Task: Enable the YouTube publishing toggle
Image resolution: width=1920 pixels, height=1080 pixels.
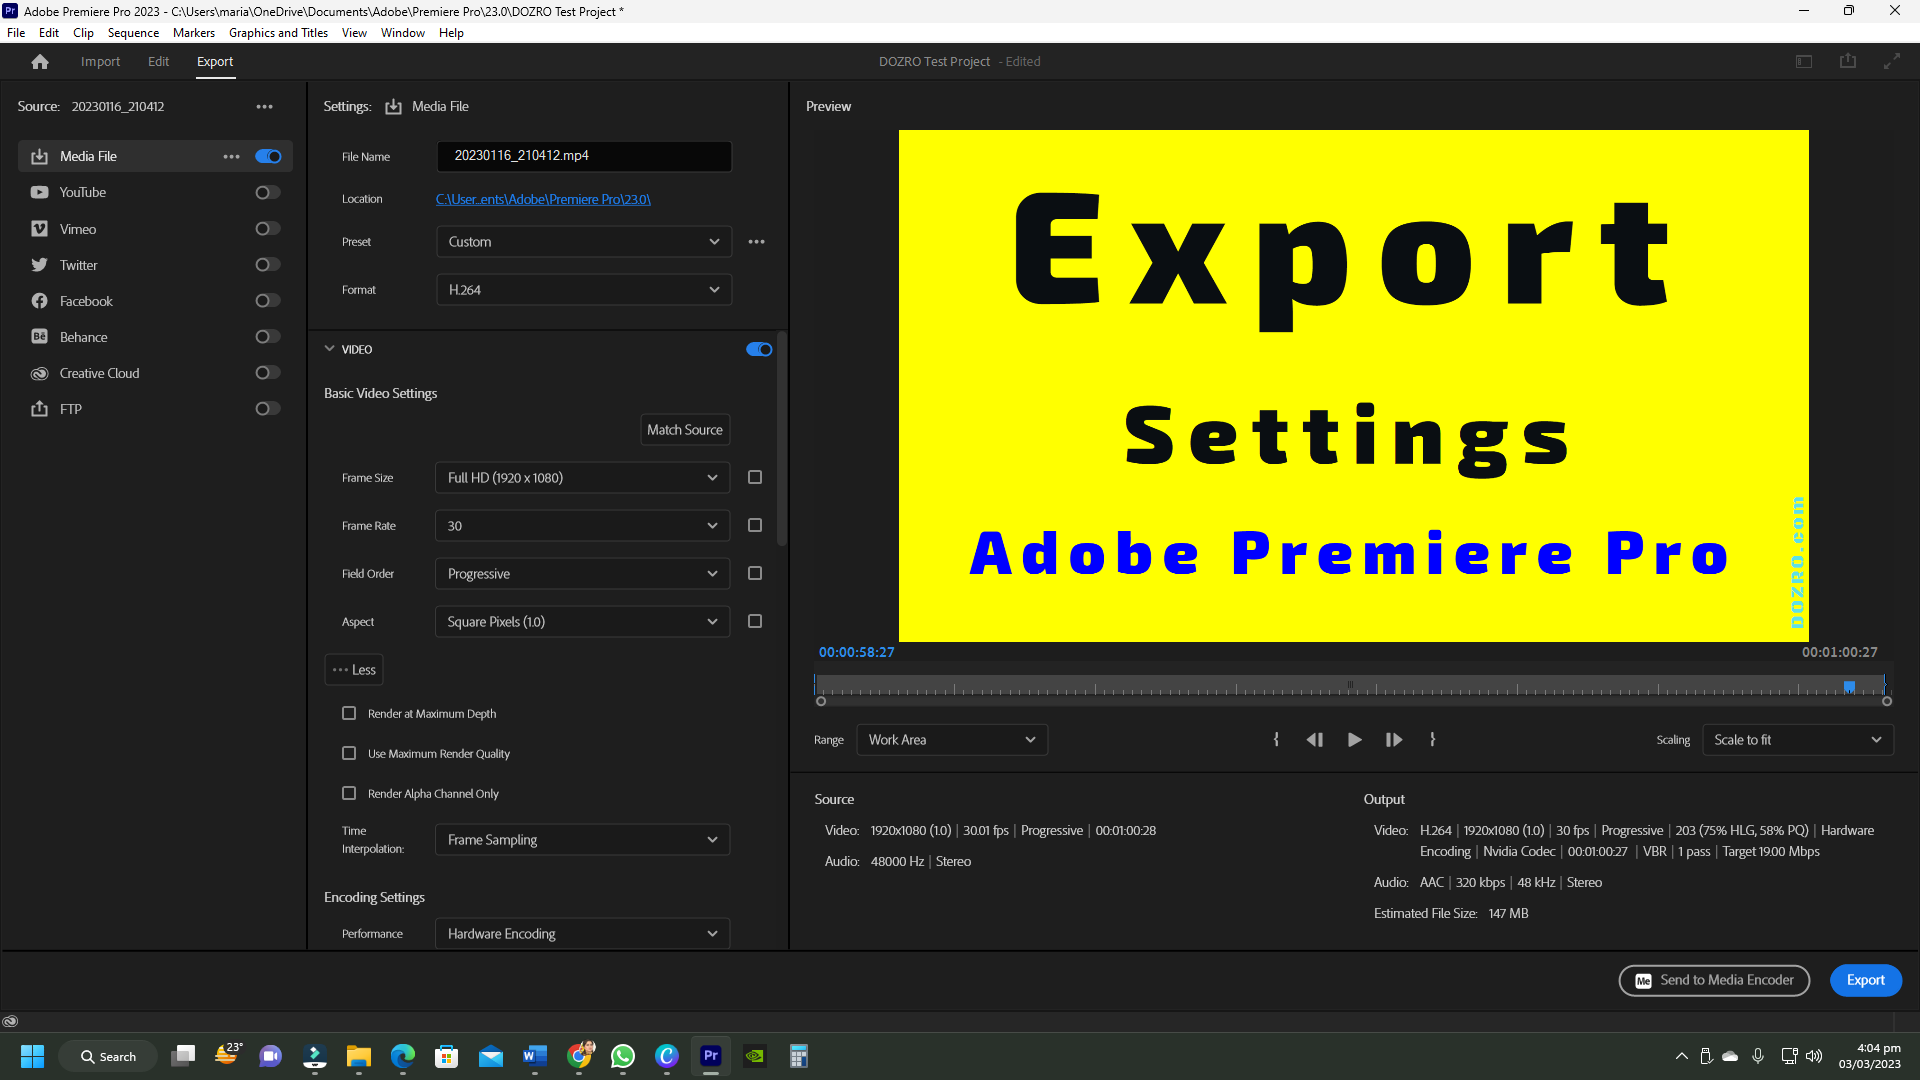Action: point(266,192)
